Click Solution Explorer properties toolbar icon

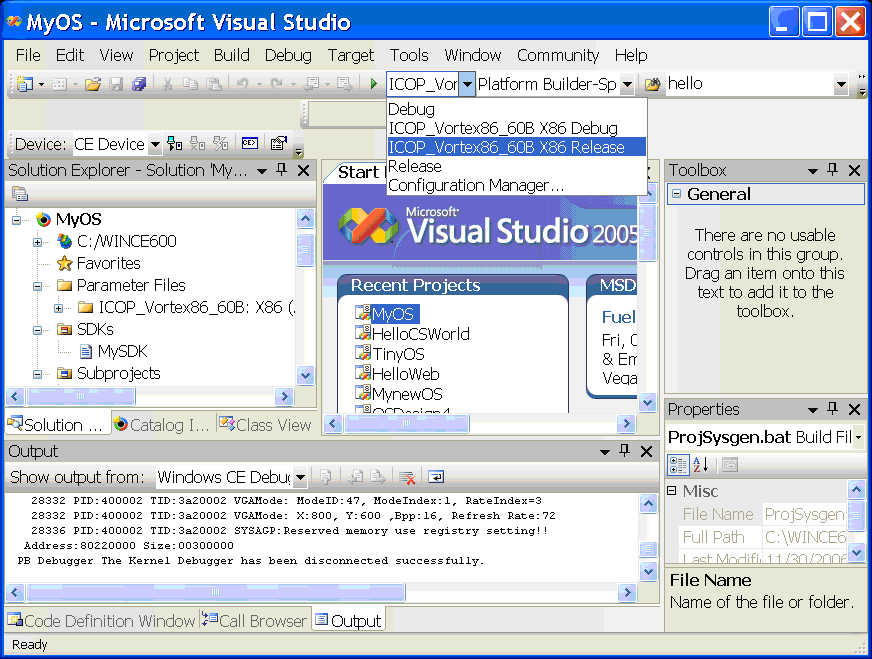[x=20, y=194]
